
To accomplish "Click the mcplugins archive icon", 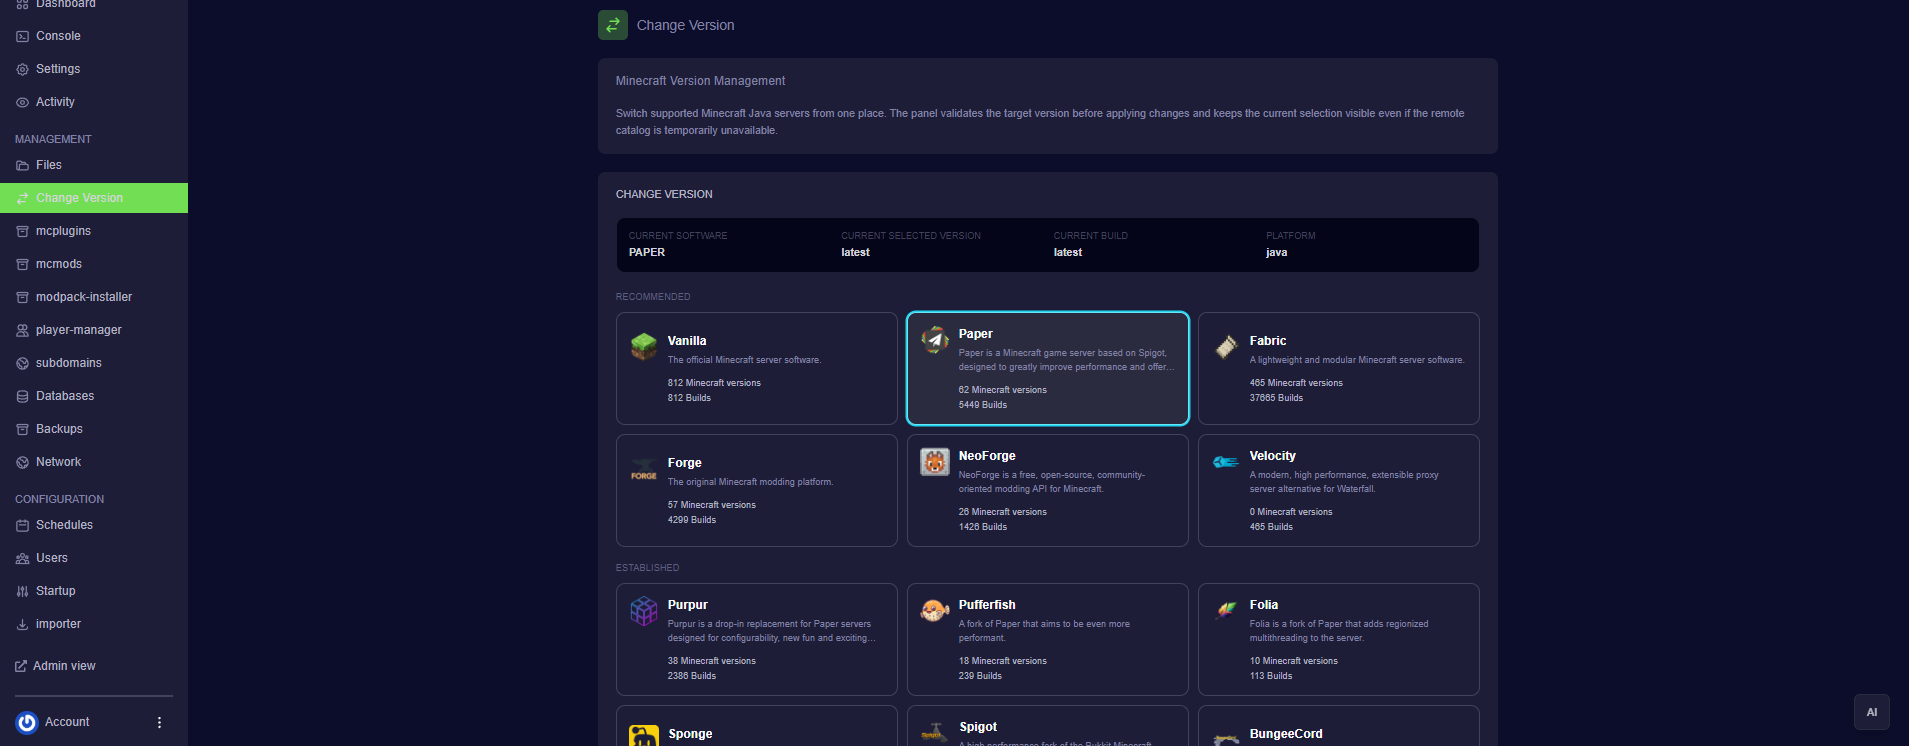I will point(22,231).
